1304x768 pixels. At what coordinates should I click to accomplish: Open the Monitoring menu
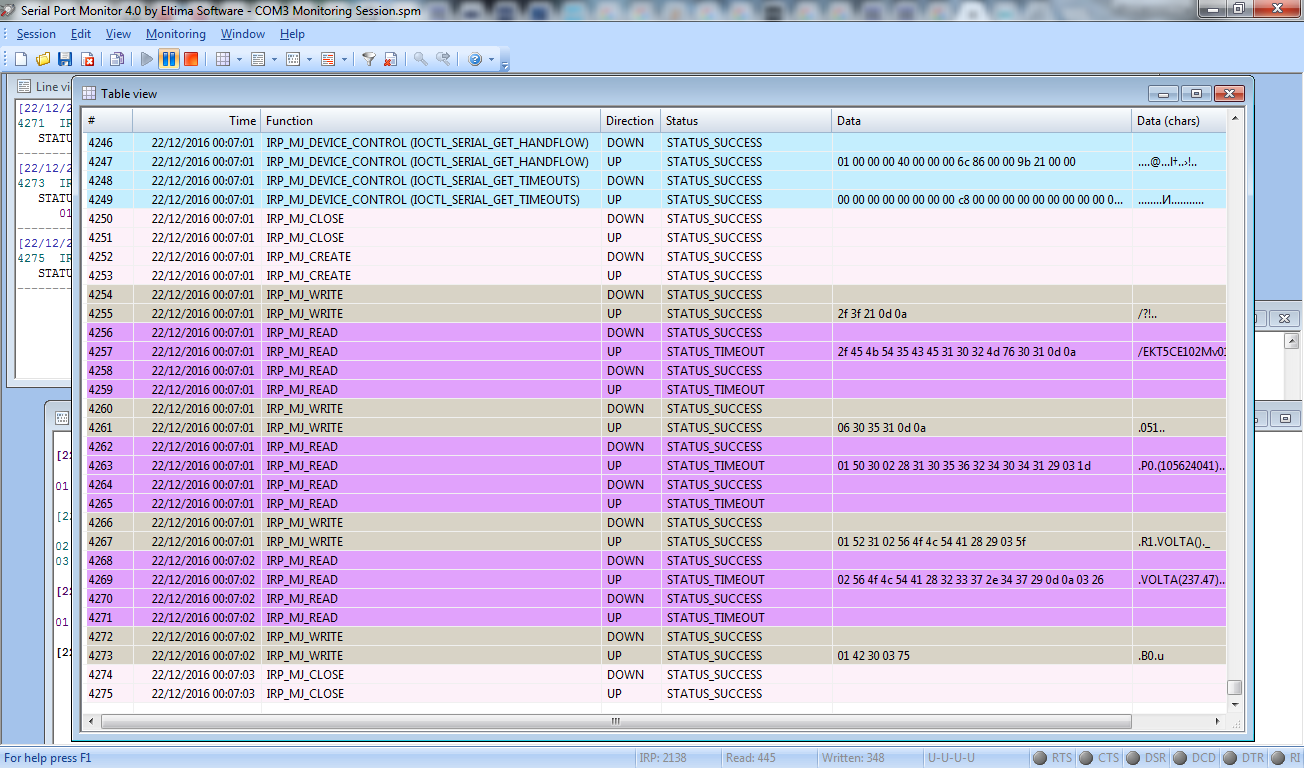tap(175, 34)
